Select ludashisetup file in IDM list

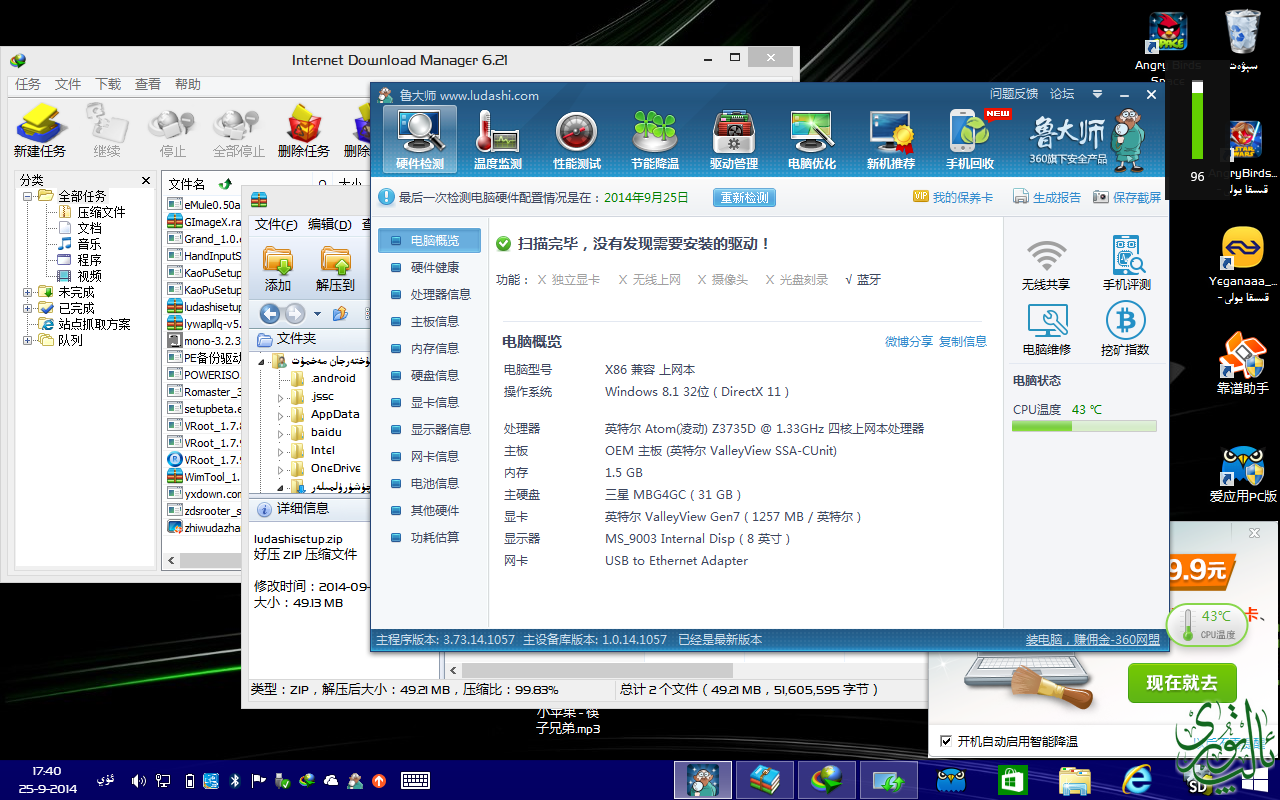(x=205, y=307)
